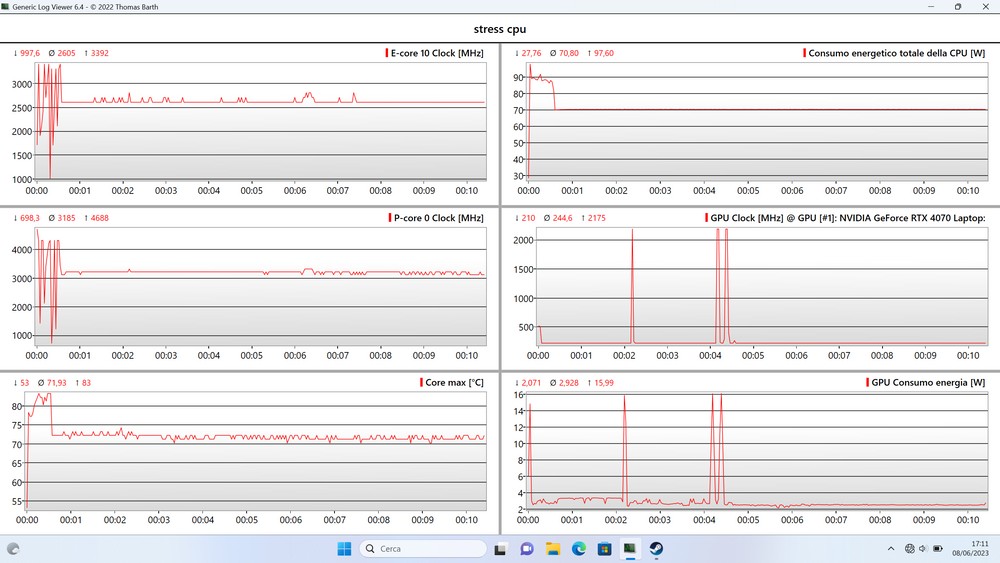Open the Widgets icon at taskbar left
Screen dimensions: 1000x563
[13, 548]
